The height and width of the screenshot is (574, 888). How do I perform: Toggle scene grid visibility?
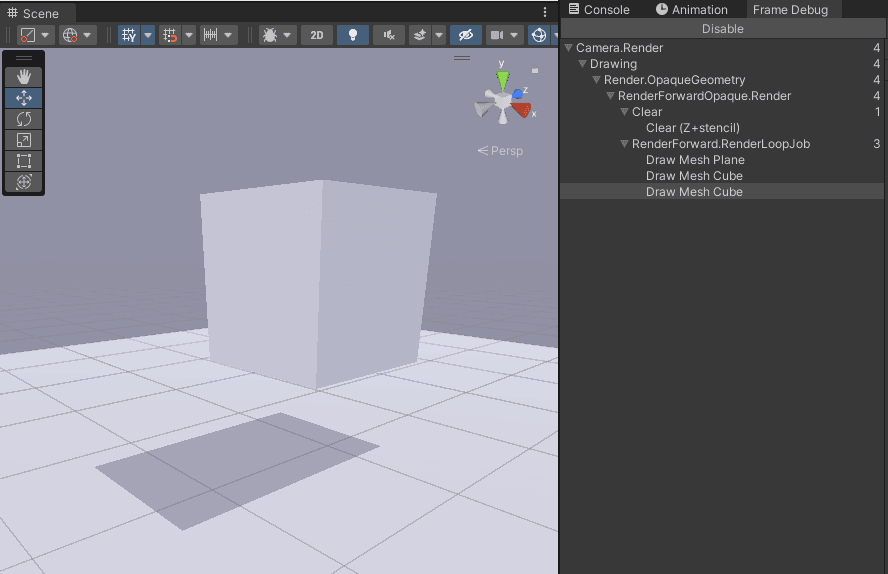[x=129, y=35]
